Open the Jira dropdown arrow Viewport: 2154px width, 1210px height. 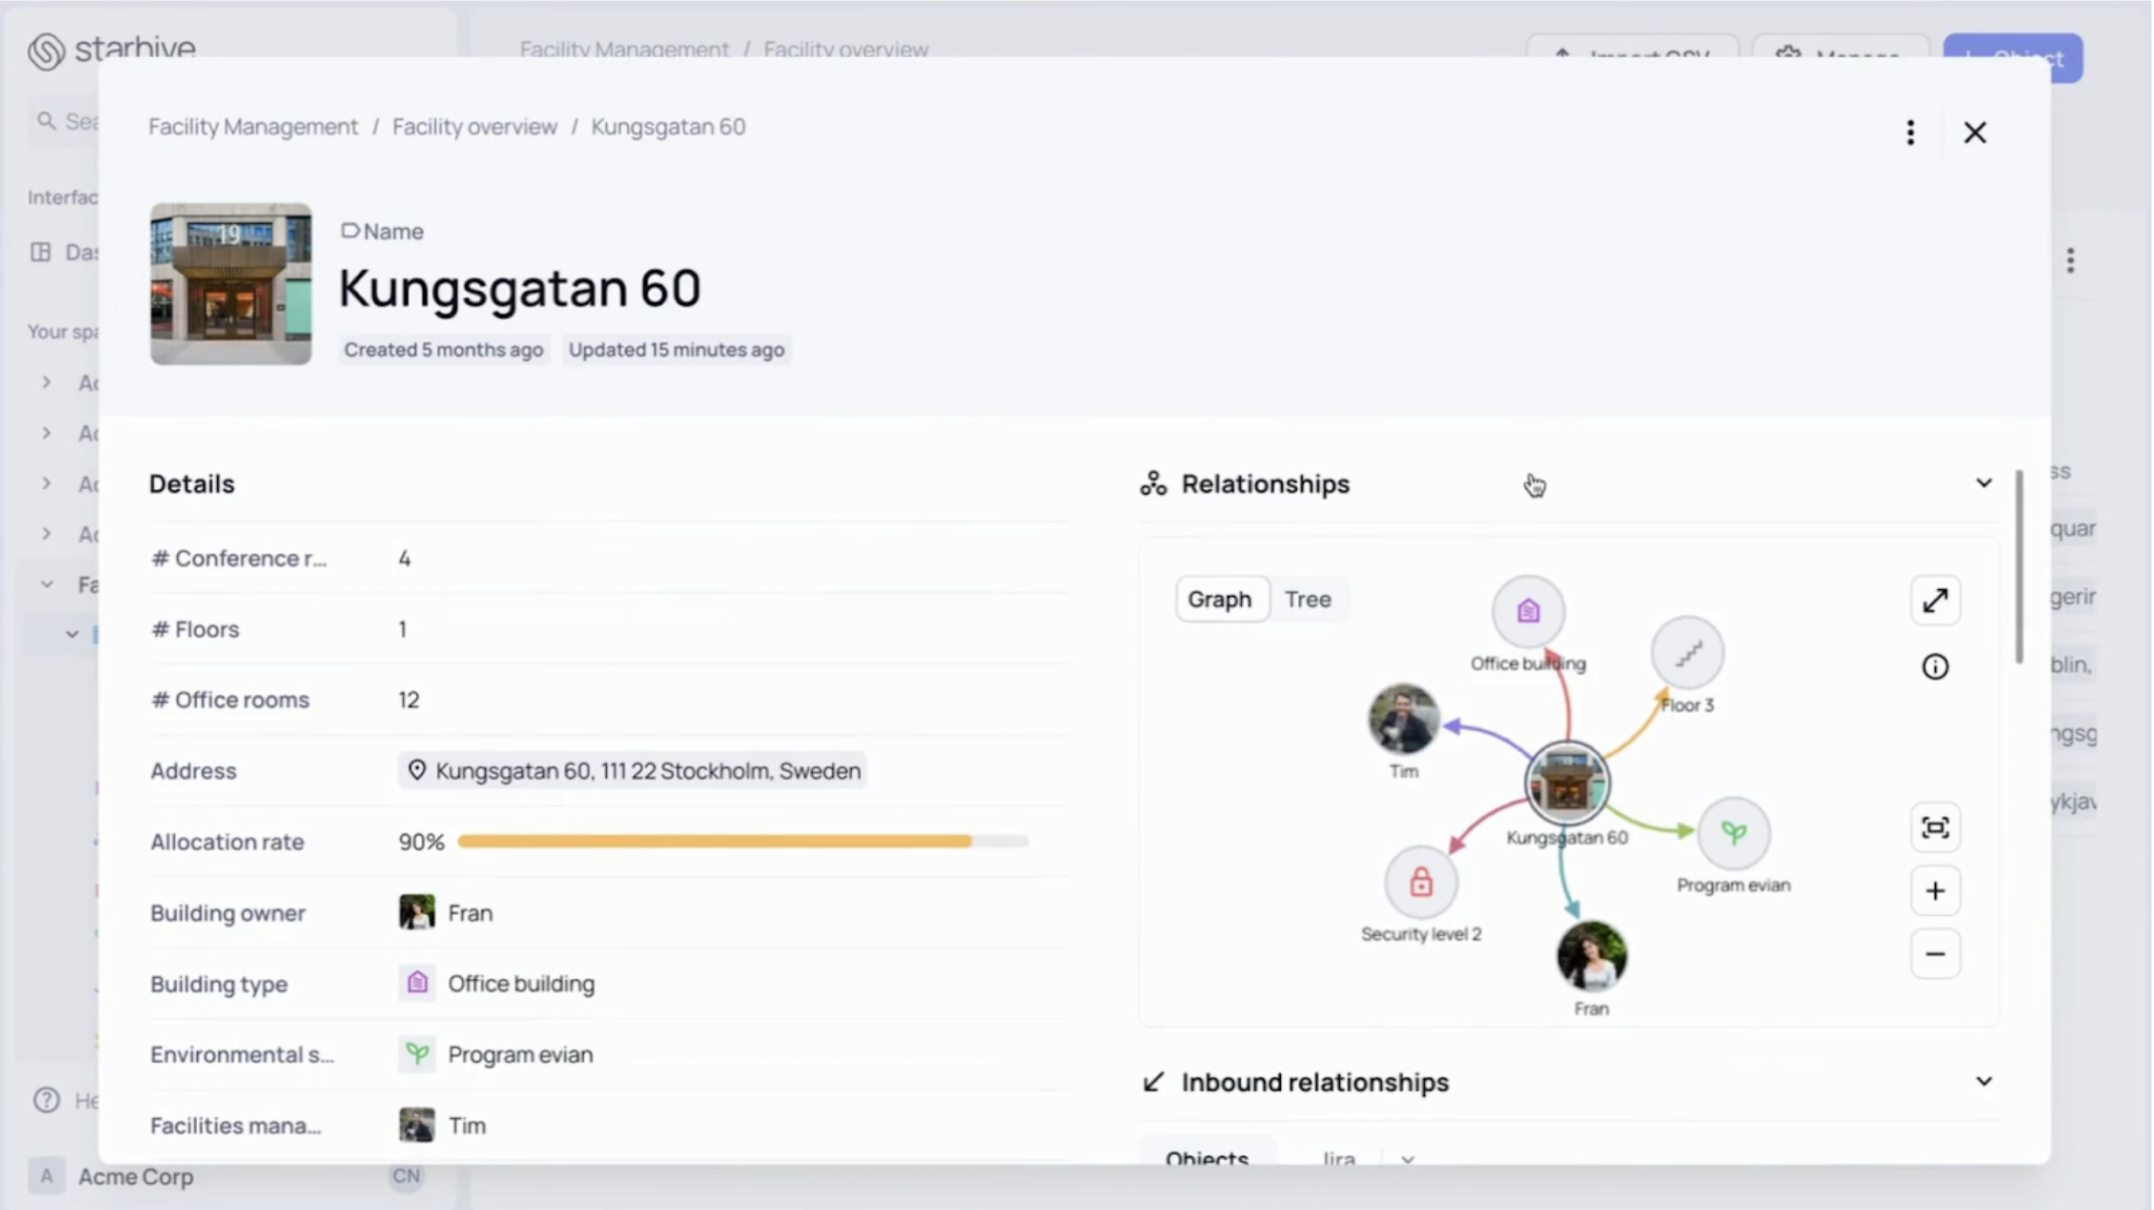(1407, 1159)
